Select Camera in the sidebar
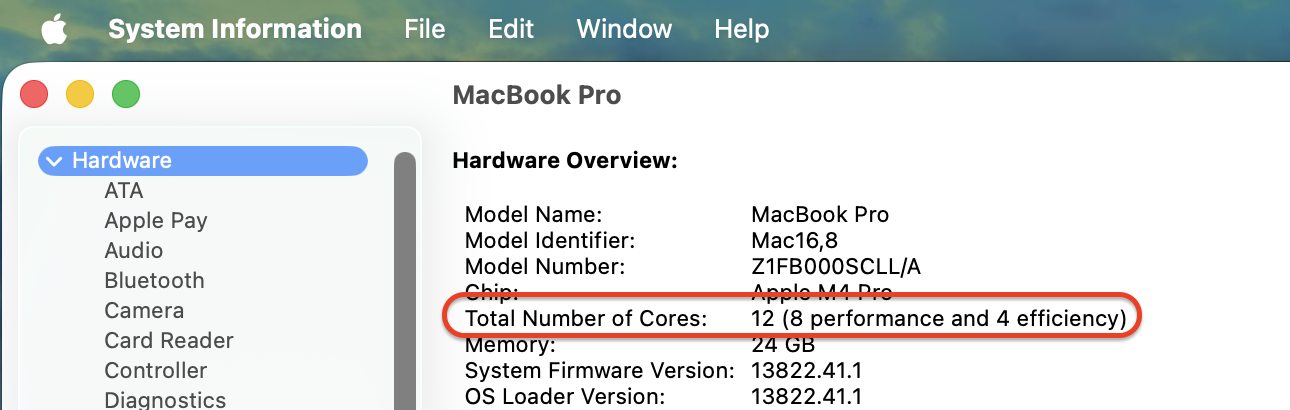Screen dimensions: 1290x410 click(144, 310)
